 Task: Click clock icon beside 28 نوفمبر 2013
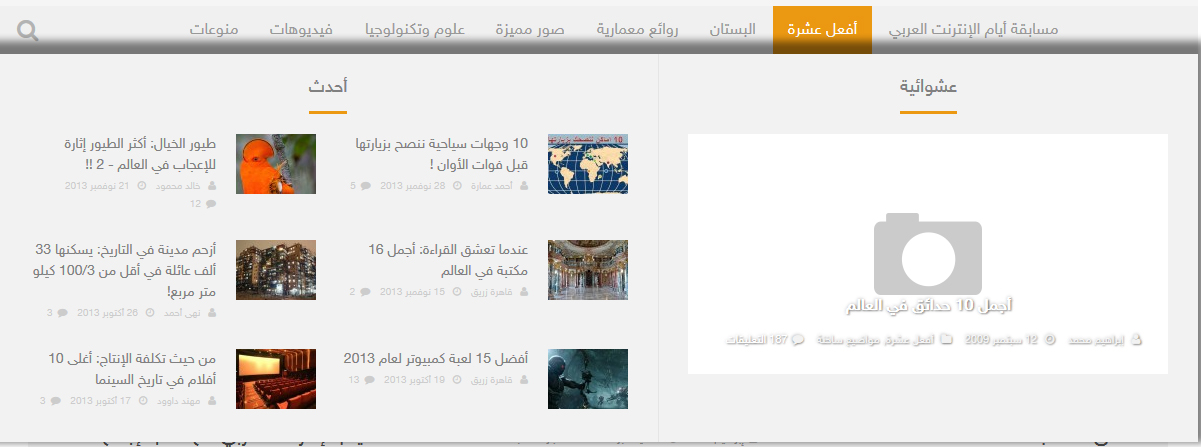point(458,186)
